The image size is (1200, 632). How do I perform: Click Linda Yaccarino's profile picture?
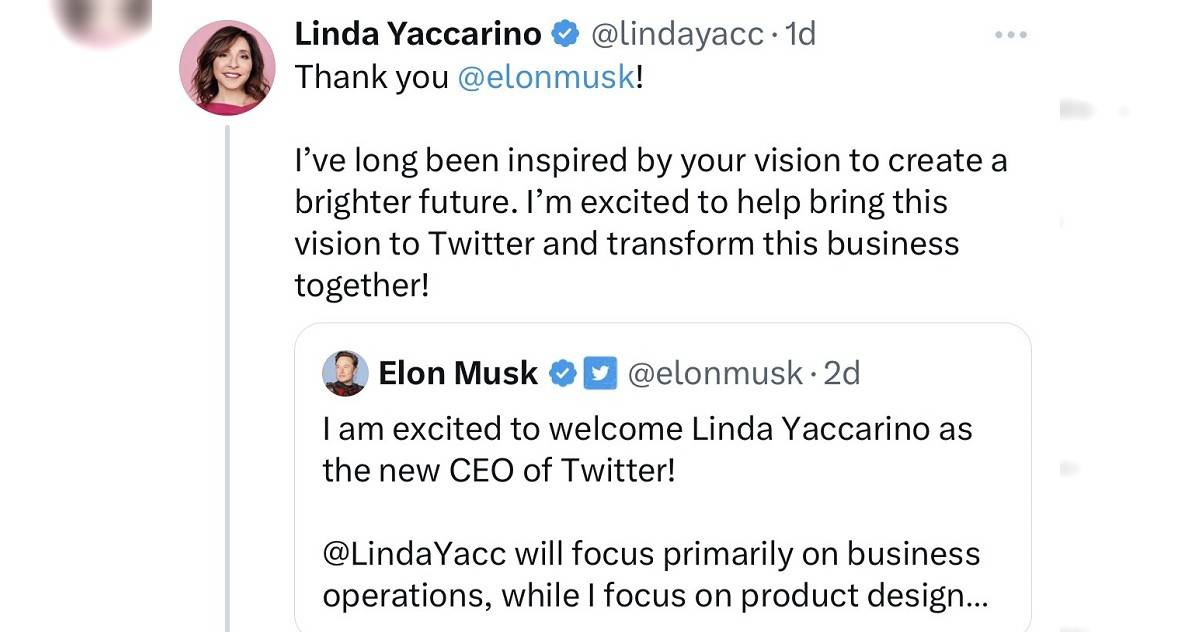tap(227, 69)
